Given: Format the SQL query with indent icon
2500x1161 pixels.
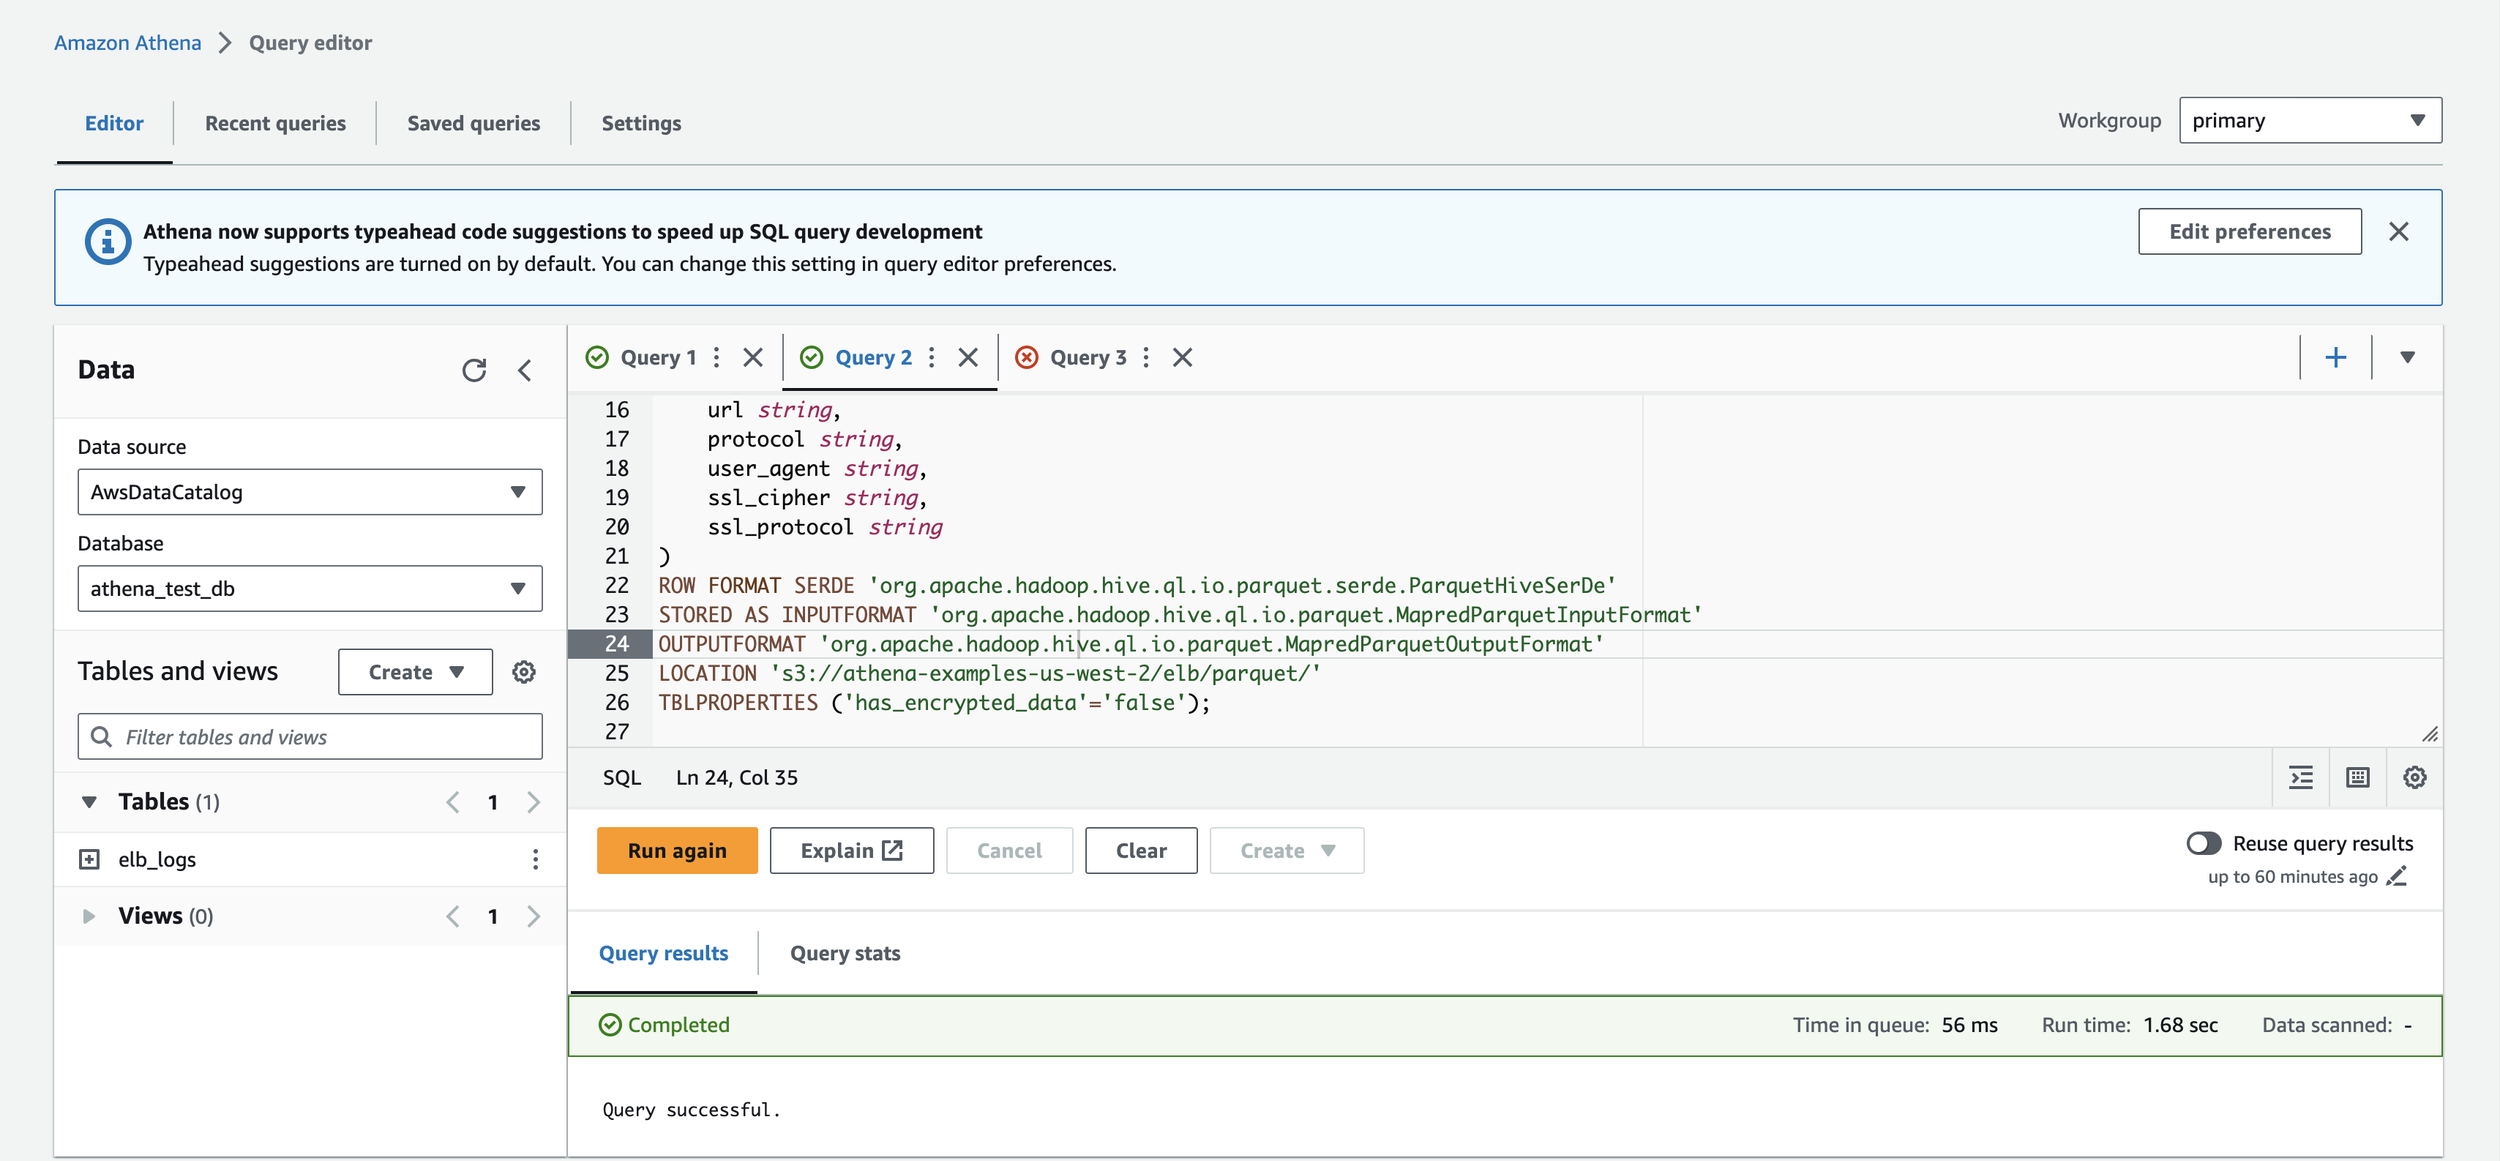Looking at the screenshot, I should click(2301, 777).
